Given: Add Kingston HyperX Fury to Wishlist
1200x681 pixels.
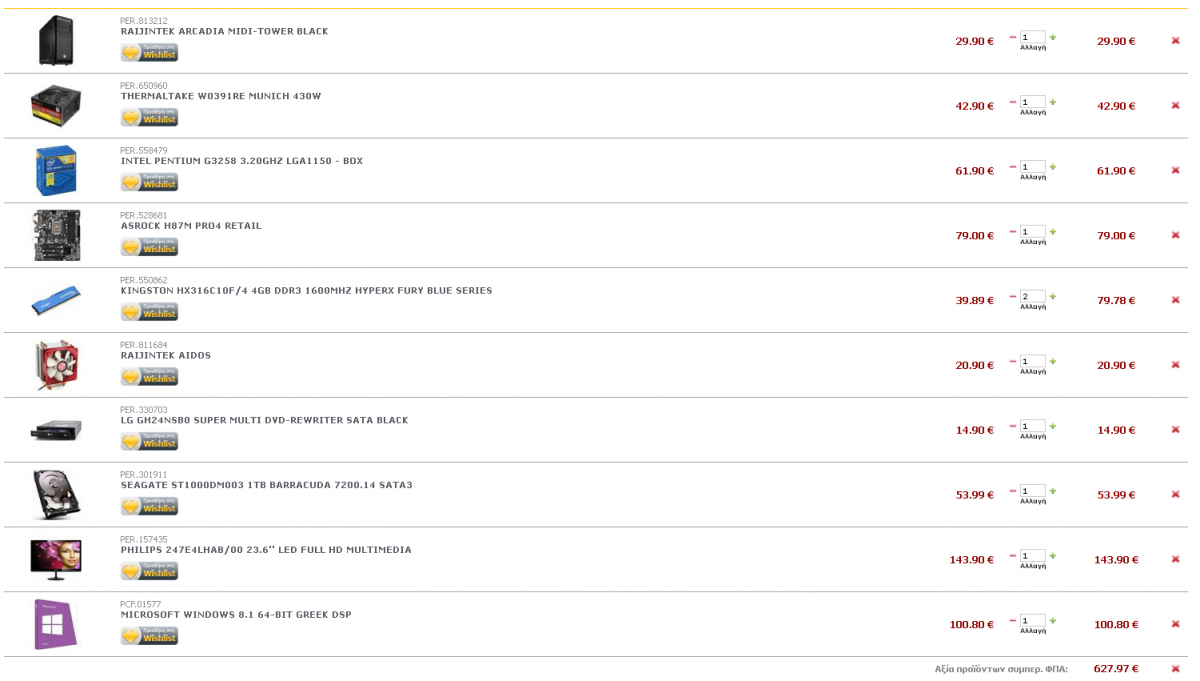Looking at the screenshot, I should (x=149, y=312).
